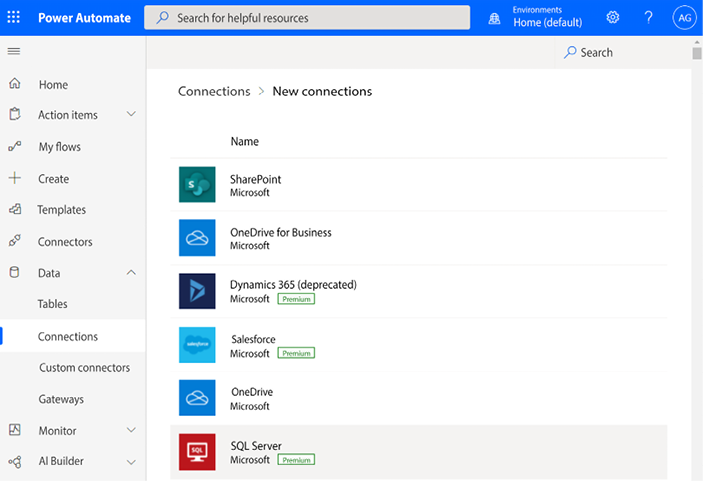
Task: Open the app launcher waffle icon
Action: pyautogui.click(x=13, y=17)
